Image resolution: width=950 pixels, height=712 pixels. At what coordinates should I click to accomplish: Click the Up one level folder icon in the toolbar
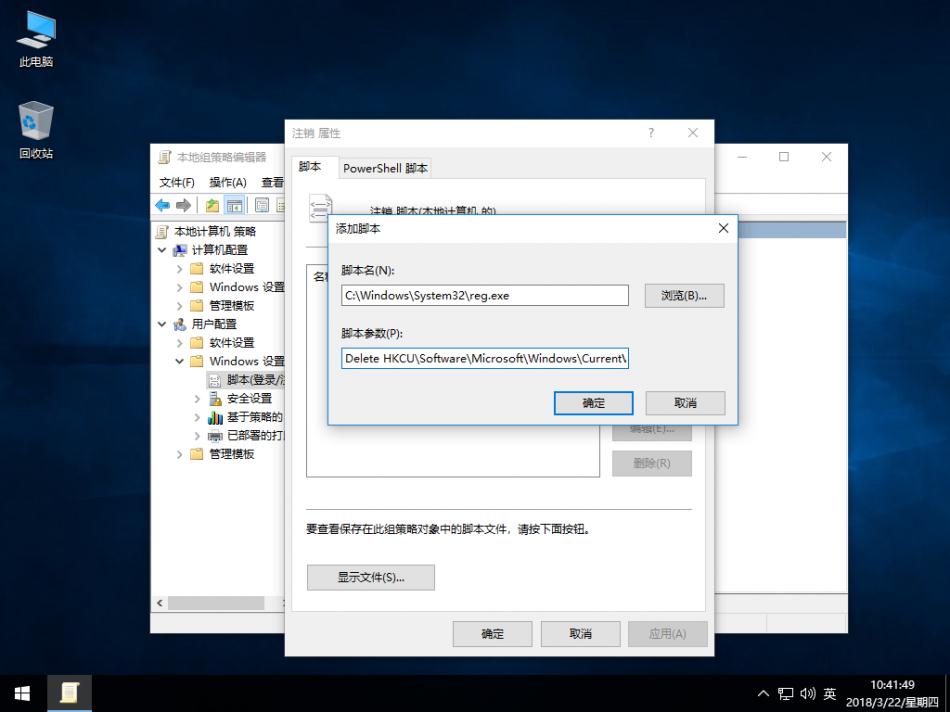tap(212, 205)
